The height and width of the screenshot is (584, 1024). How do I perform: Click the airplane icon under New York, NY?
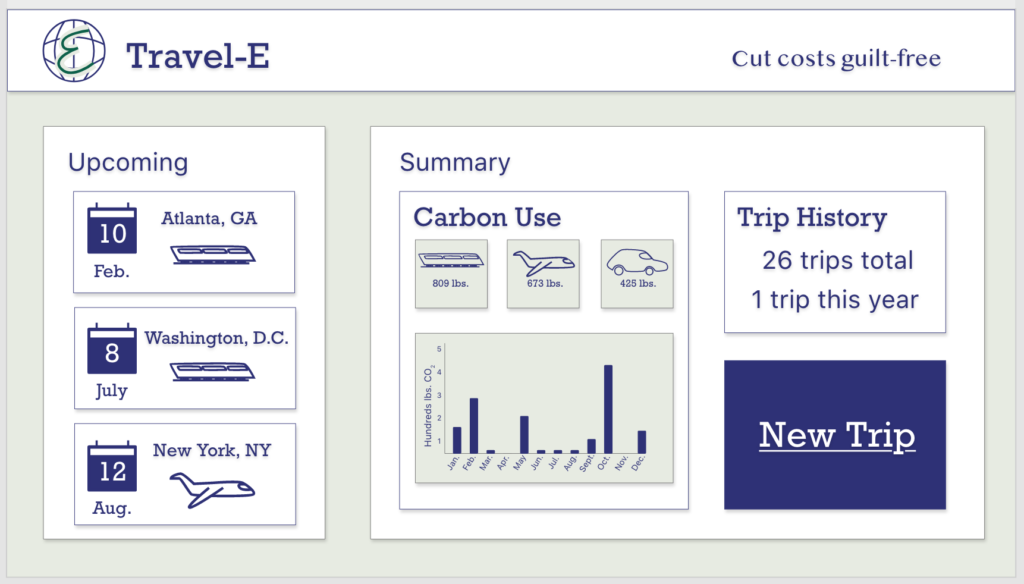(212, 490)
